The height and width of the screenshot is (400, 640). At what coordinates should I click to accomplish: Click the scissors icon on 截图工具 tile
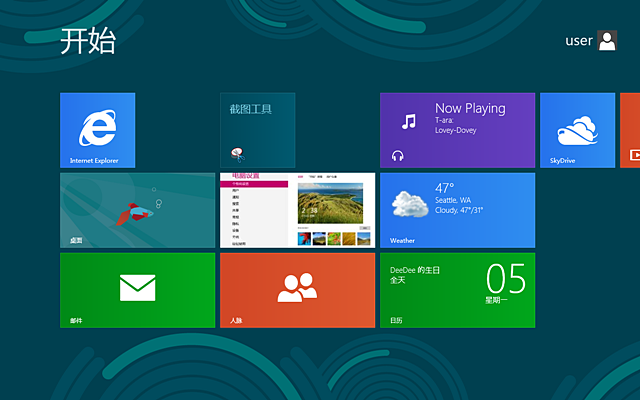pyautogui.click(x=238, y=155)
